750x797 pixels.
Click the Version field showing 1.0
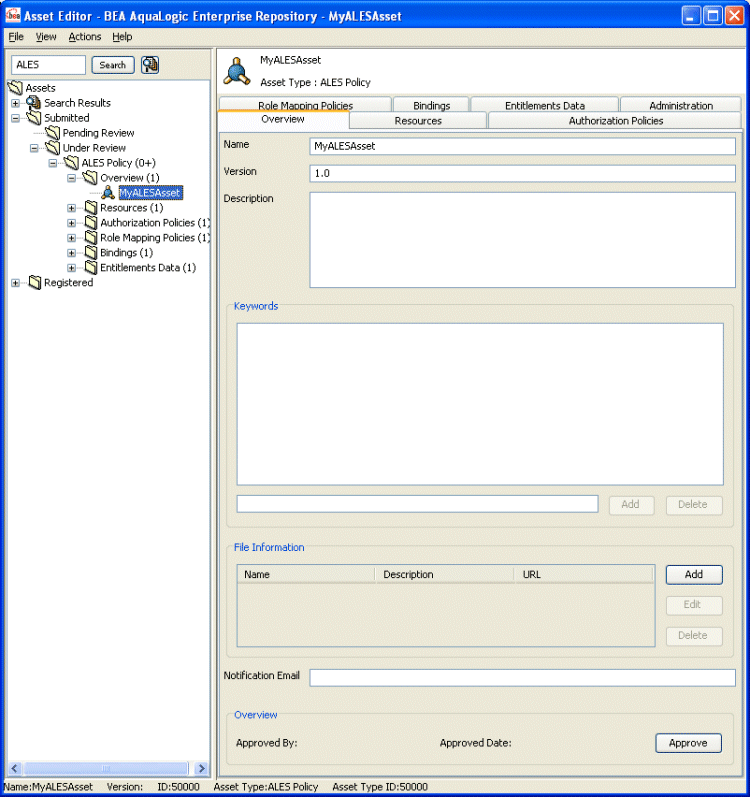coord(522,173)
